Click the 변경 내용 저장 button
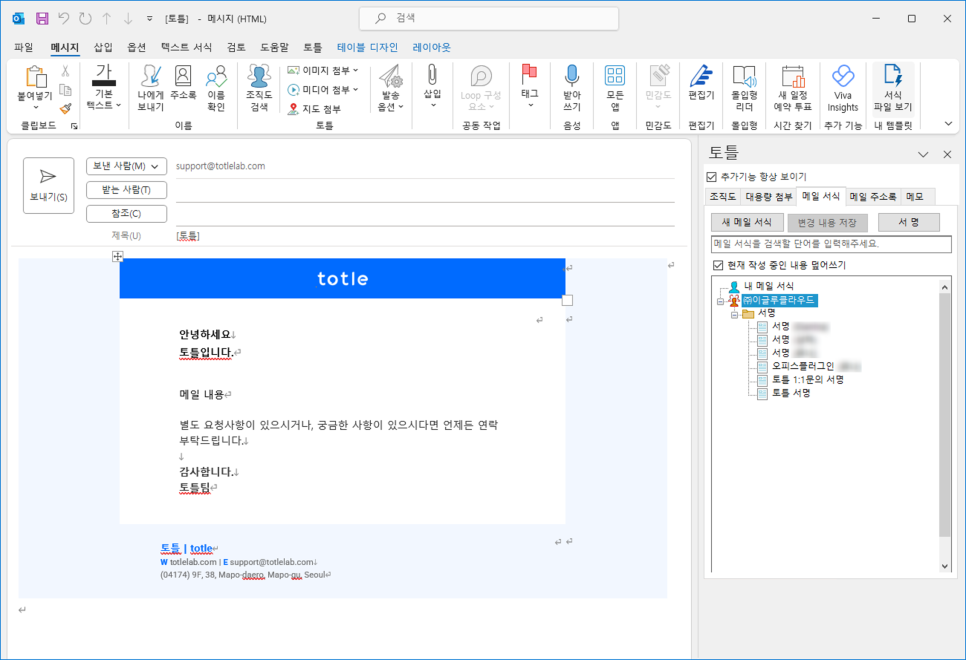 pyautogui.click(x=827, y=222)
